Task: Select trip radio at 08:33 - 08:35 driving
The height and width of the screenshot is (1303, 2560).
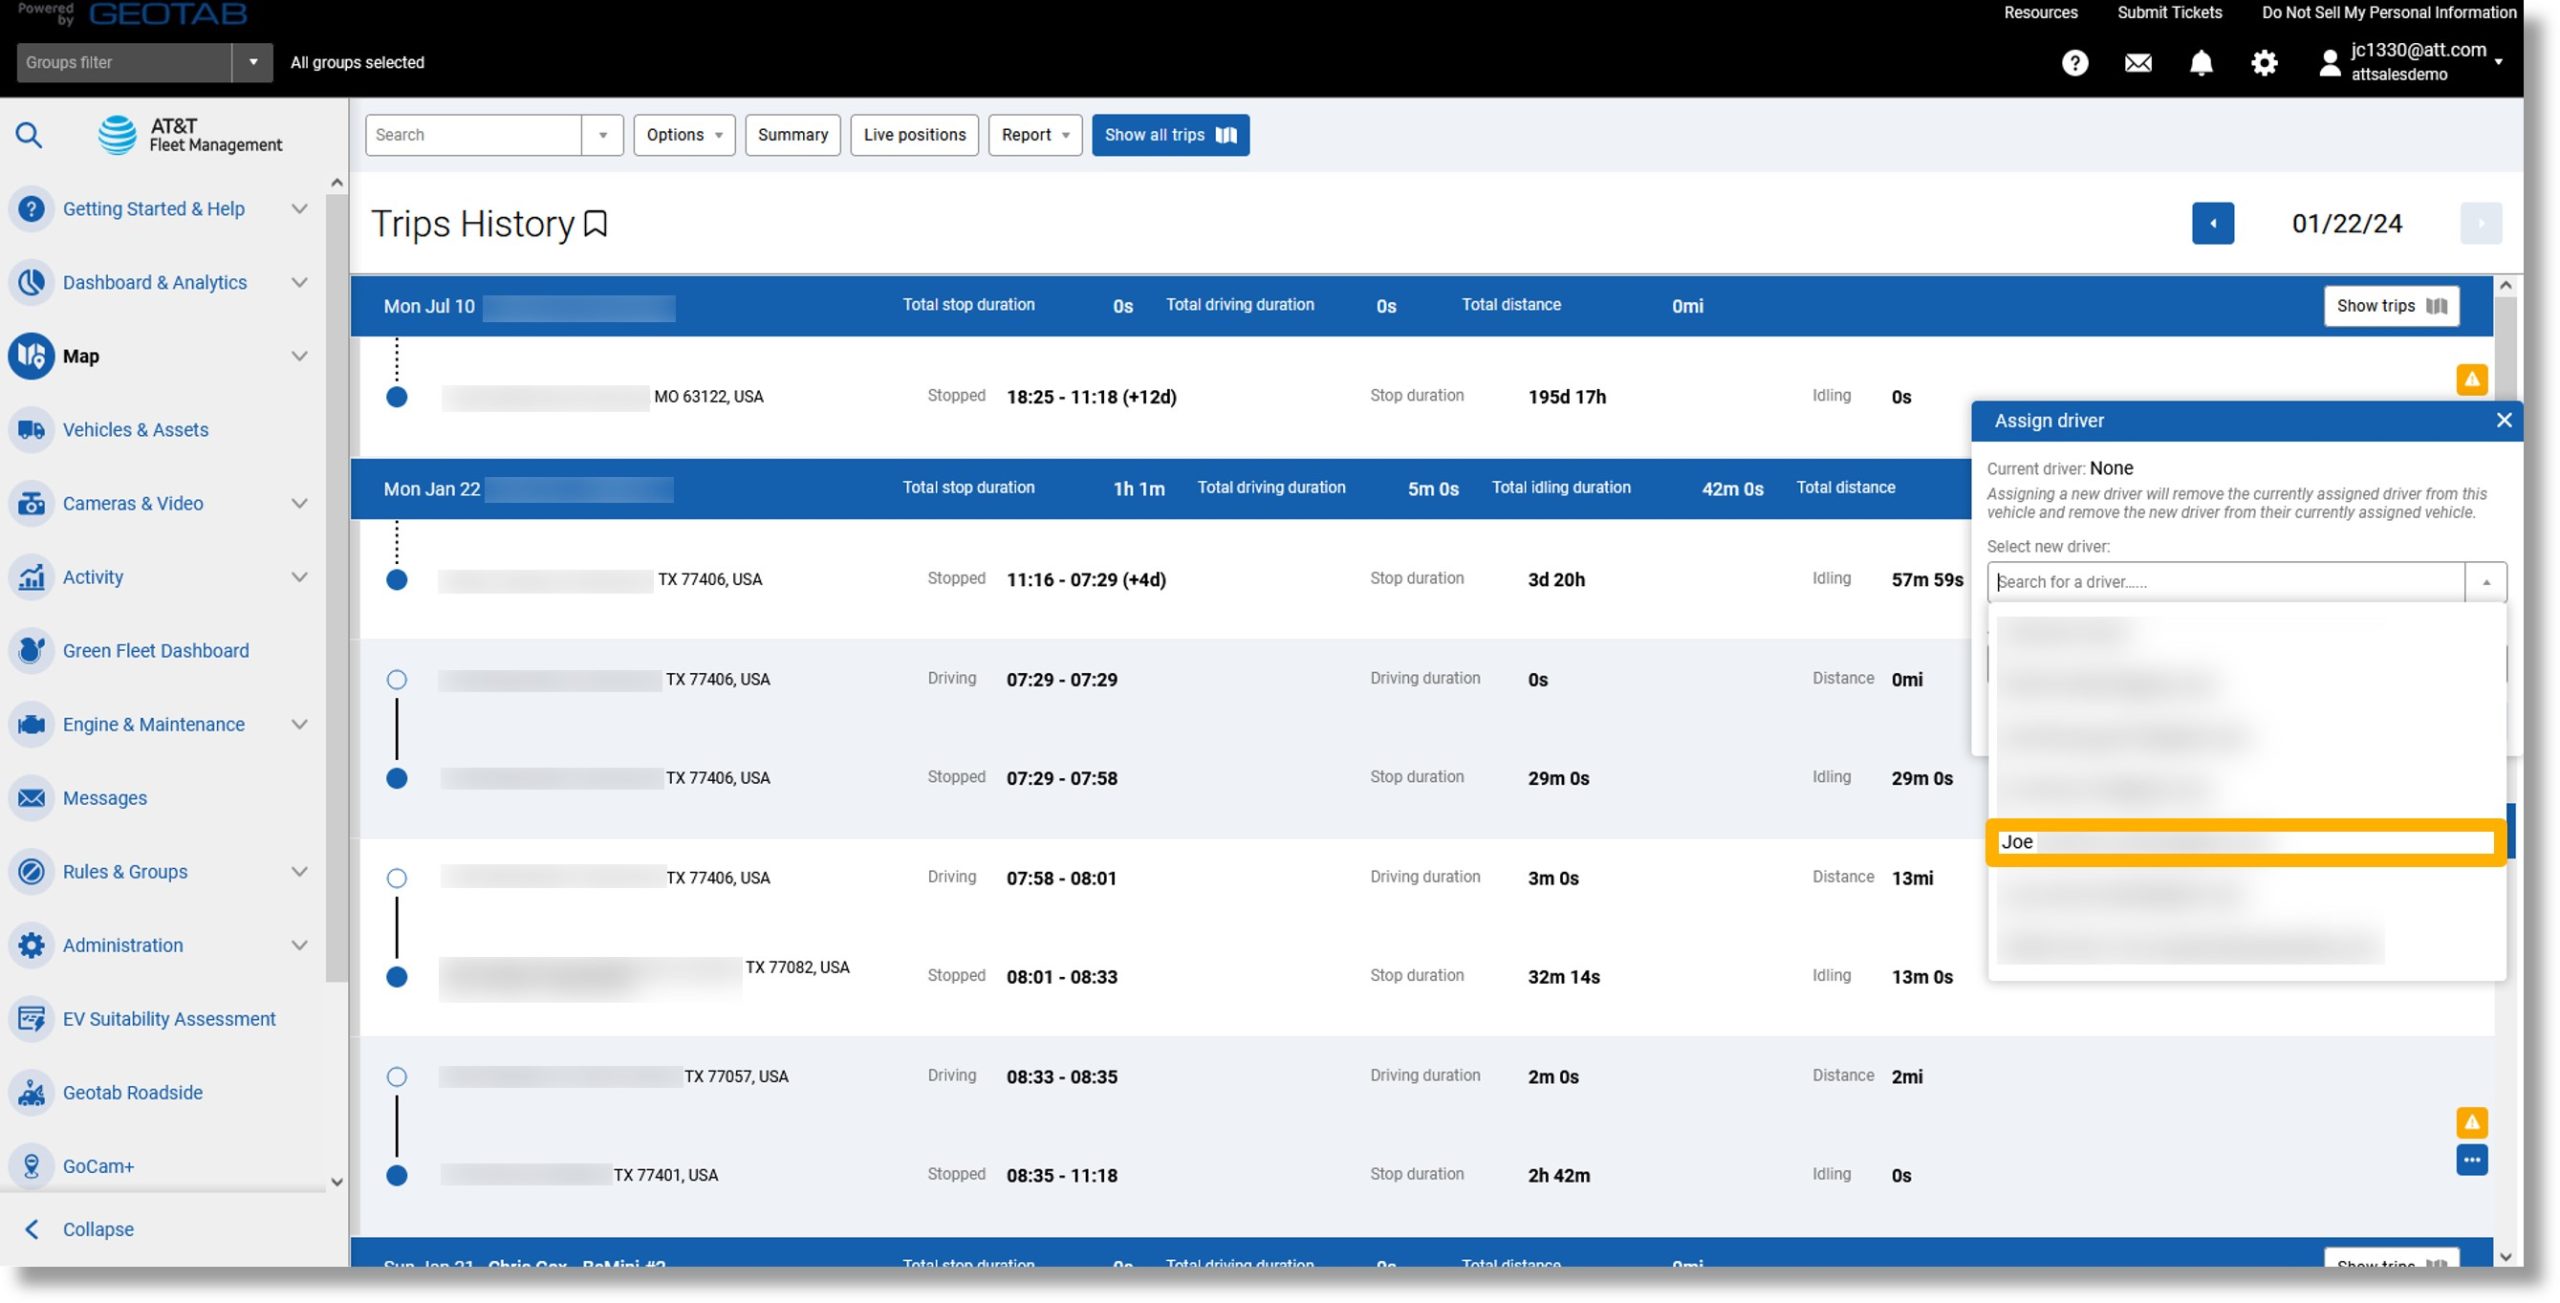Action: tap(397, 1077)
